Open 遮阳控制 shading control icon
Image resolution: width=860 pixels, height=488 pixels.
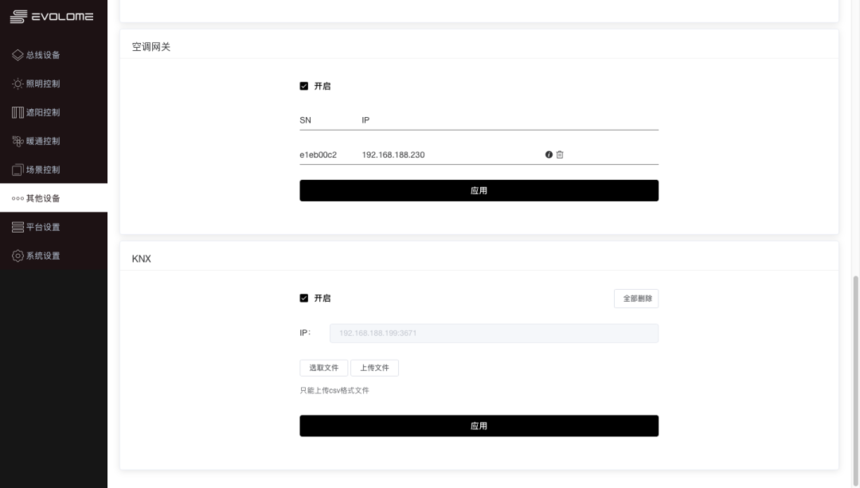click(x=18, y=112)
